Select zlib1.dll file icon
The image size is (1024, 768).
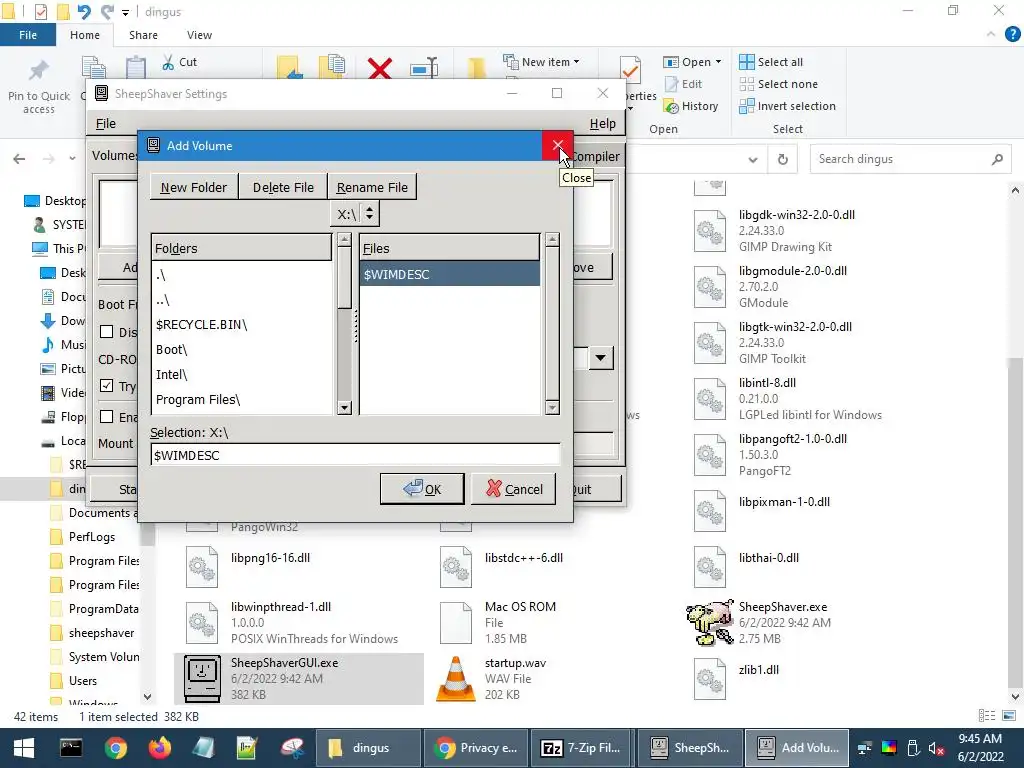pos(710,679)
